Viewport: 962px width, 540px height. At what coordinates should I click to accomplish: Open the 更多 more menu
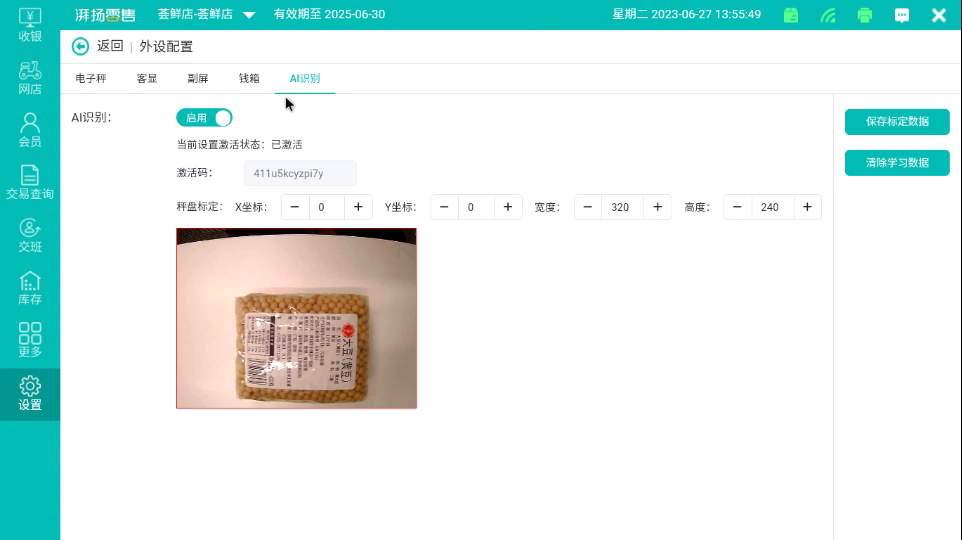30,340
